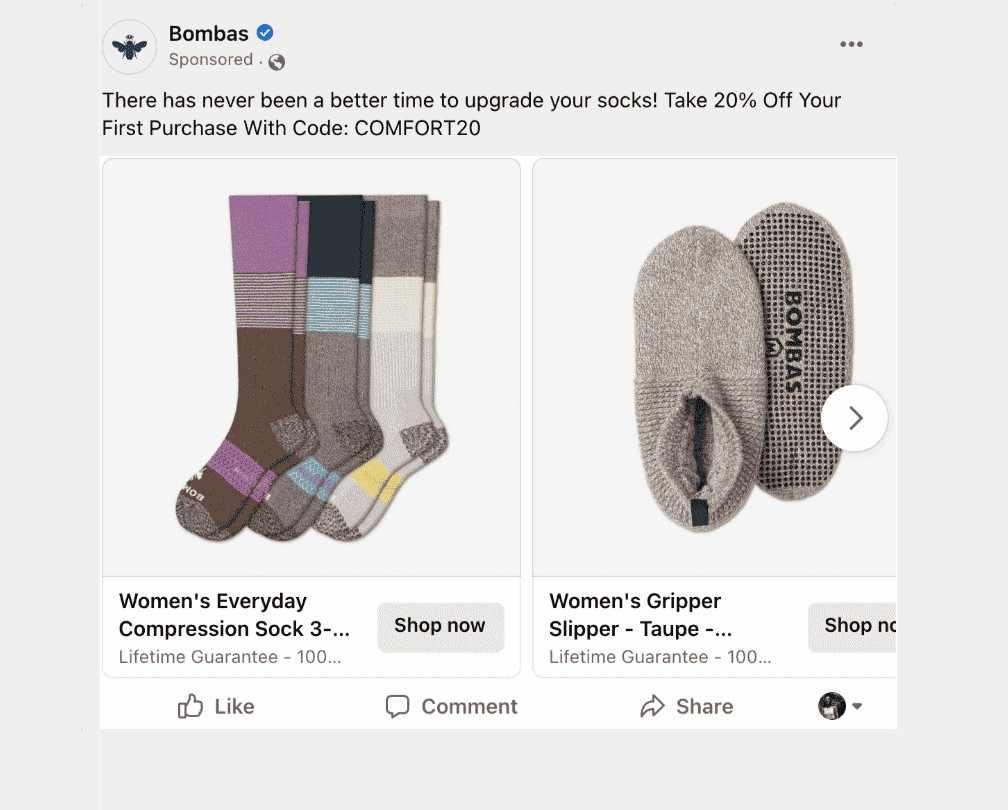
Task: Open the Bombas page by clicking its name
Action: [209, 32]
